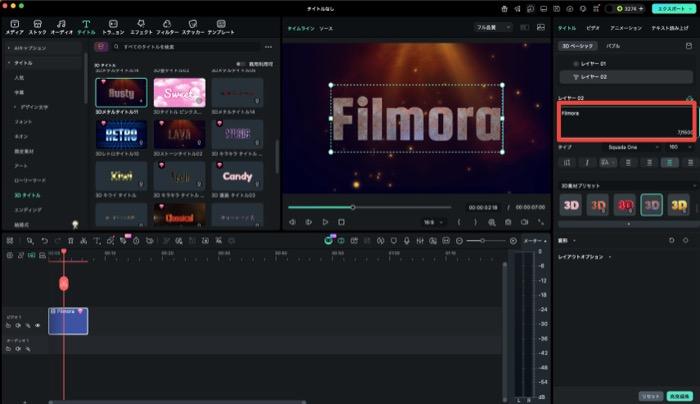Click the italic I formatting icon
The image size is (700, 404).
587,162
